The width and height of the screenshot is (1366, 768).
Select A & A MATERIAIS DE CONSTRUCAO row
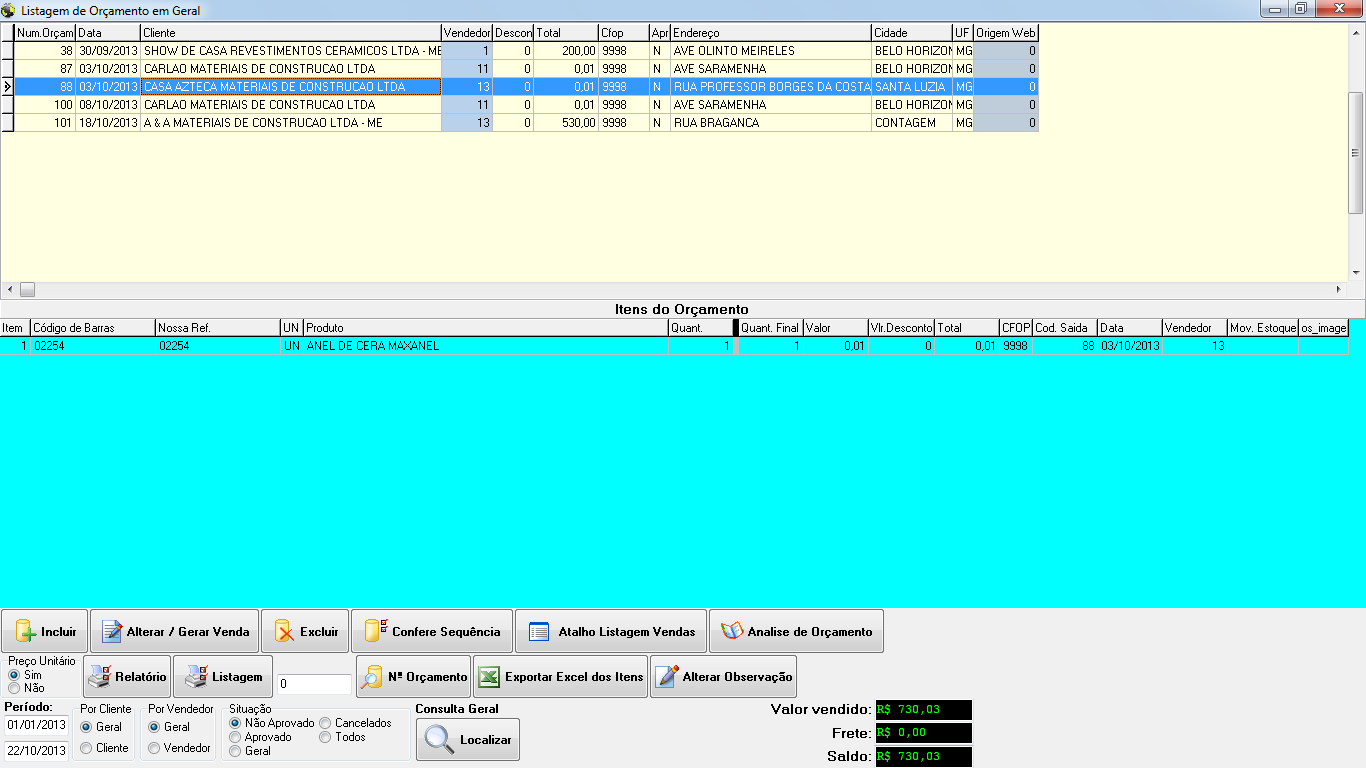519,123
